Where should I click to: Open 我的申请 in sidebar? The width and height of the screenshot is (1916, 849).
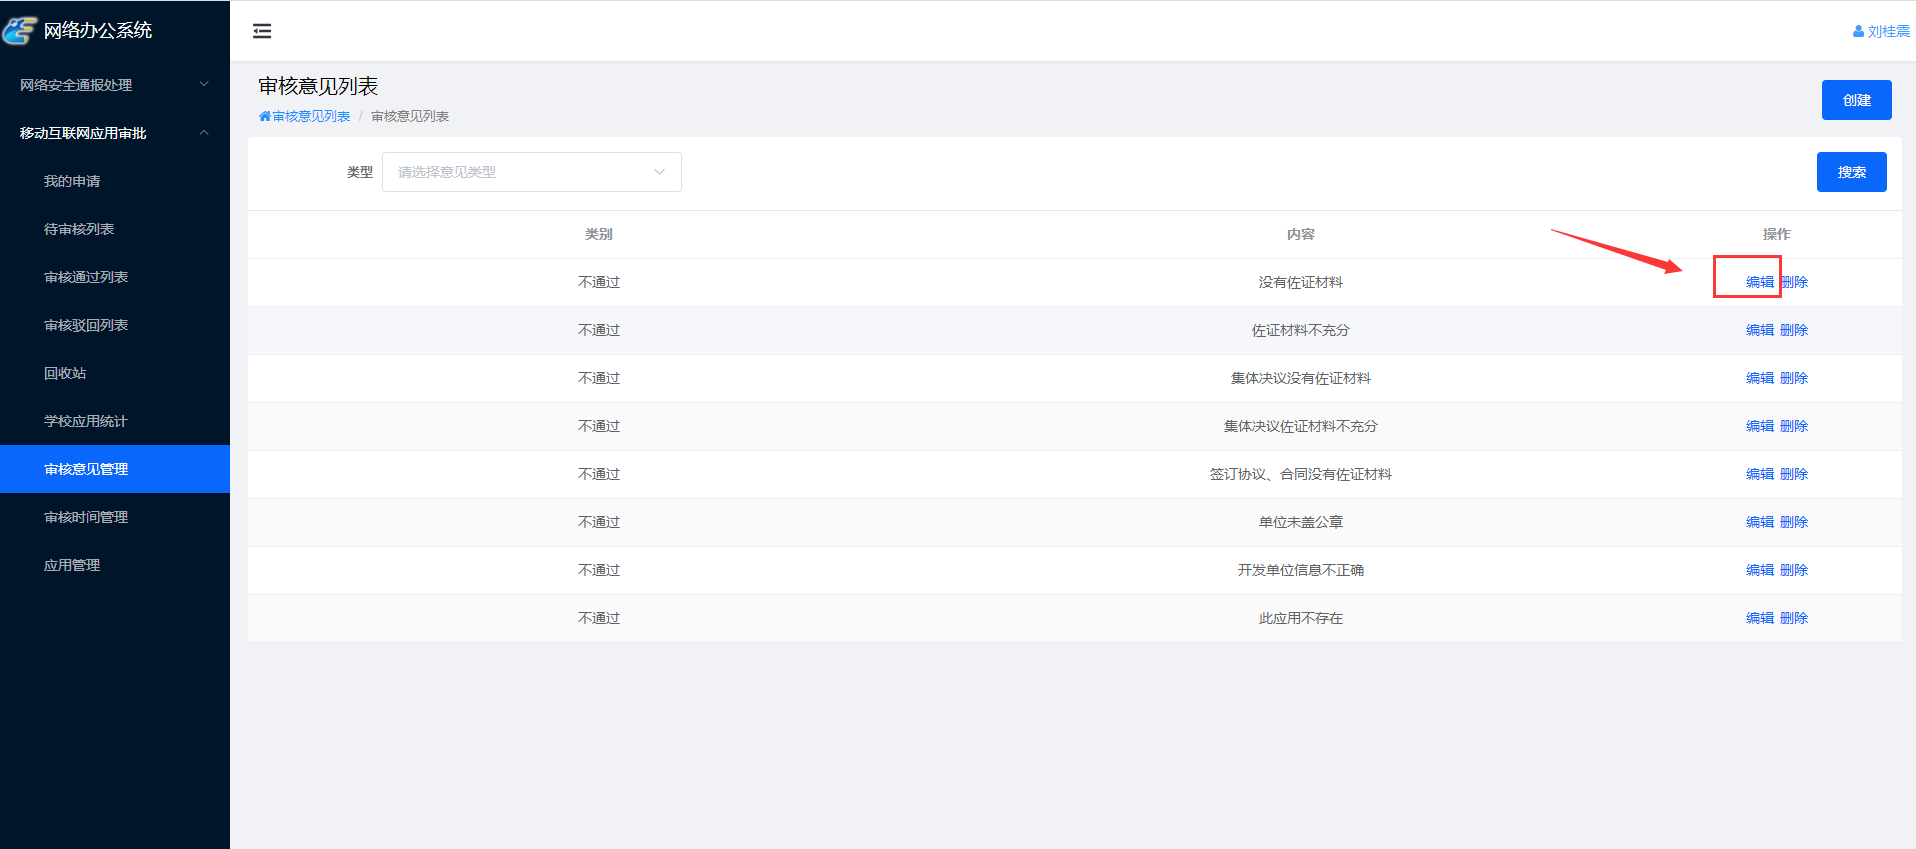coord(72,181)
